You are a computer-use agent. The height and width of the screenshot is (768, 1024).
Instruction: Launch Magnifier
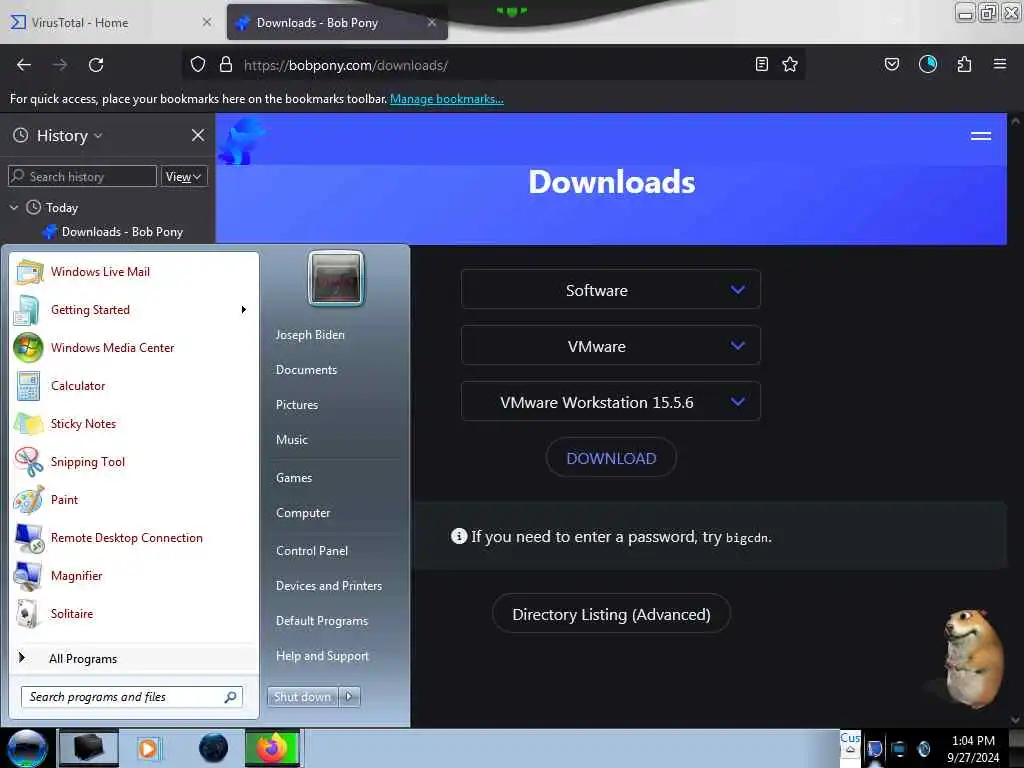pyautogui.click(x=134, y=575)
